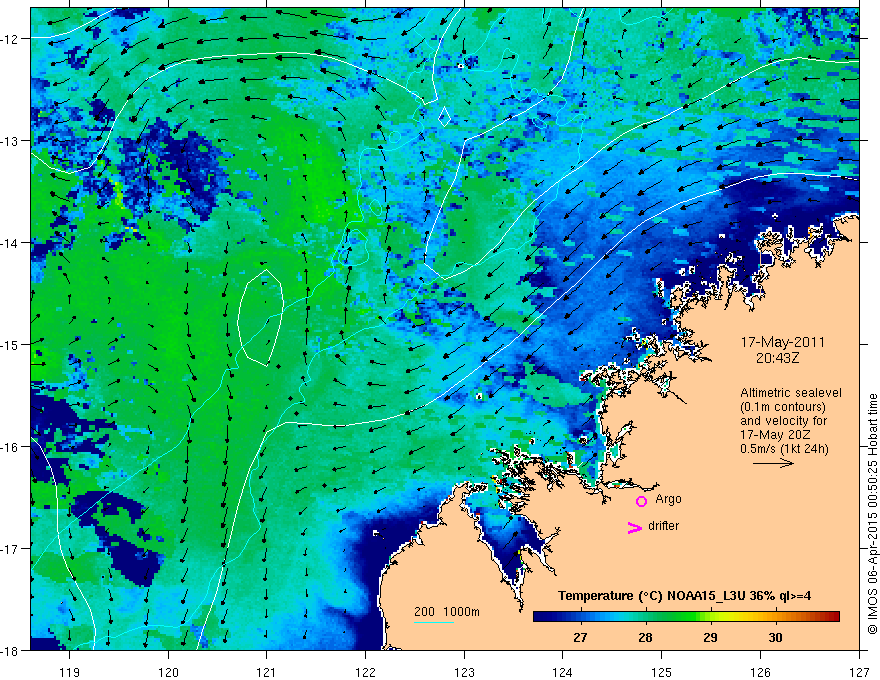The width and height of the screenshot is (880, 680).
Task: Click the '0.5m/s (1kt 24h)' label
Action: coord(784,449)
